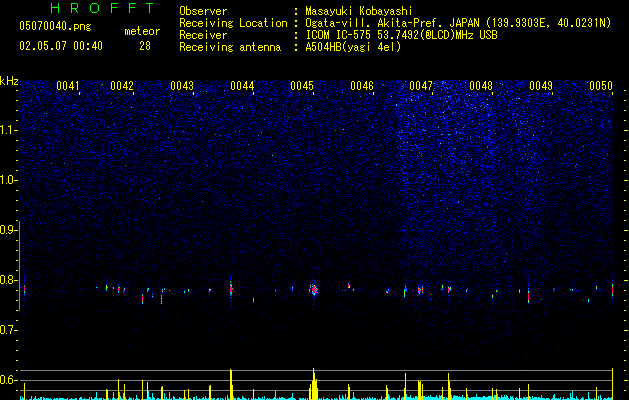Click the 0.6 kHz axis label
The image size is (629, 400).
click(8, 380)
